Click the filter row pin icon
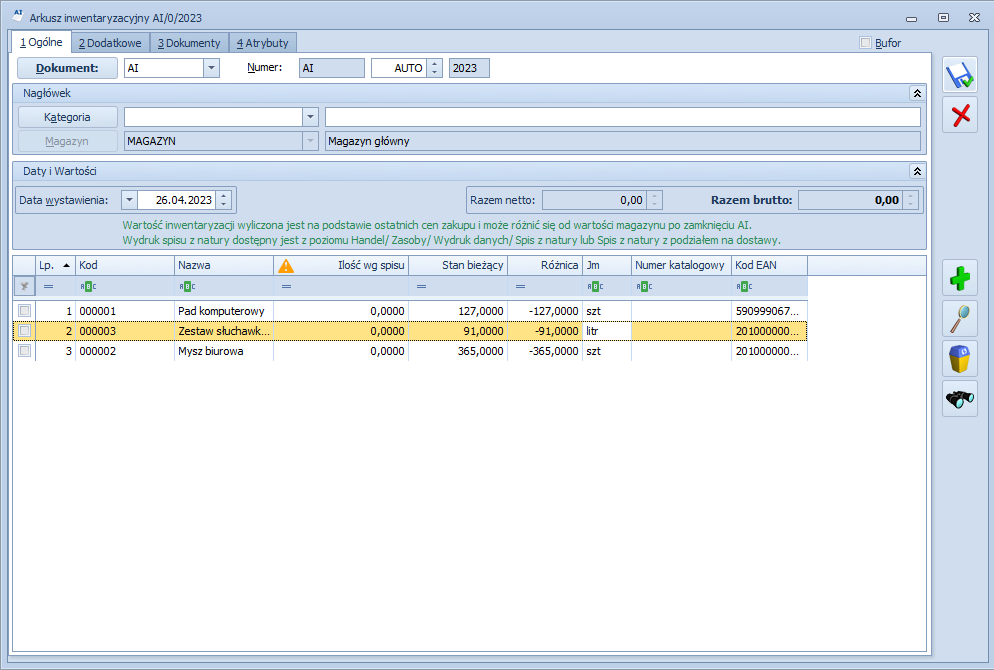Viewport: 994px width, 670px height. (x=24, y=286)
